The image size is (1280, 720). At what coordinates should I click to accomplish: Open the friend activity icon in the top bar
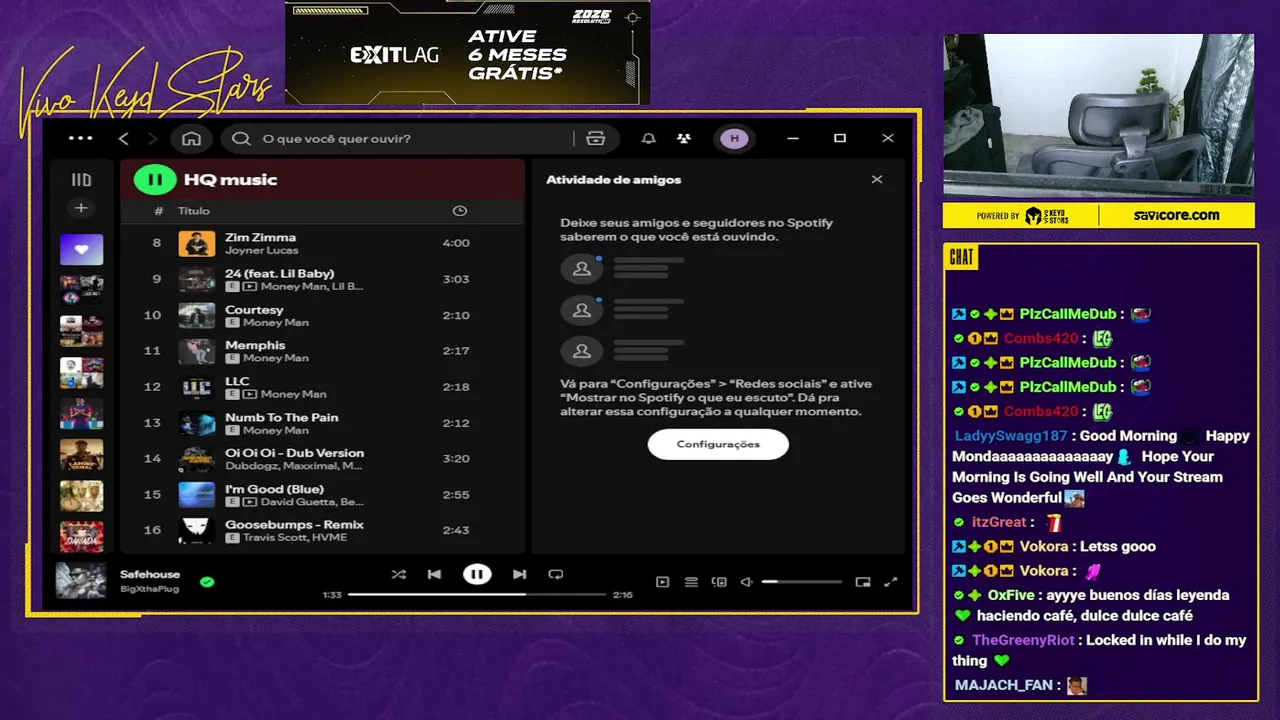[683, 138]
